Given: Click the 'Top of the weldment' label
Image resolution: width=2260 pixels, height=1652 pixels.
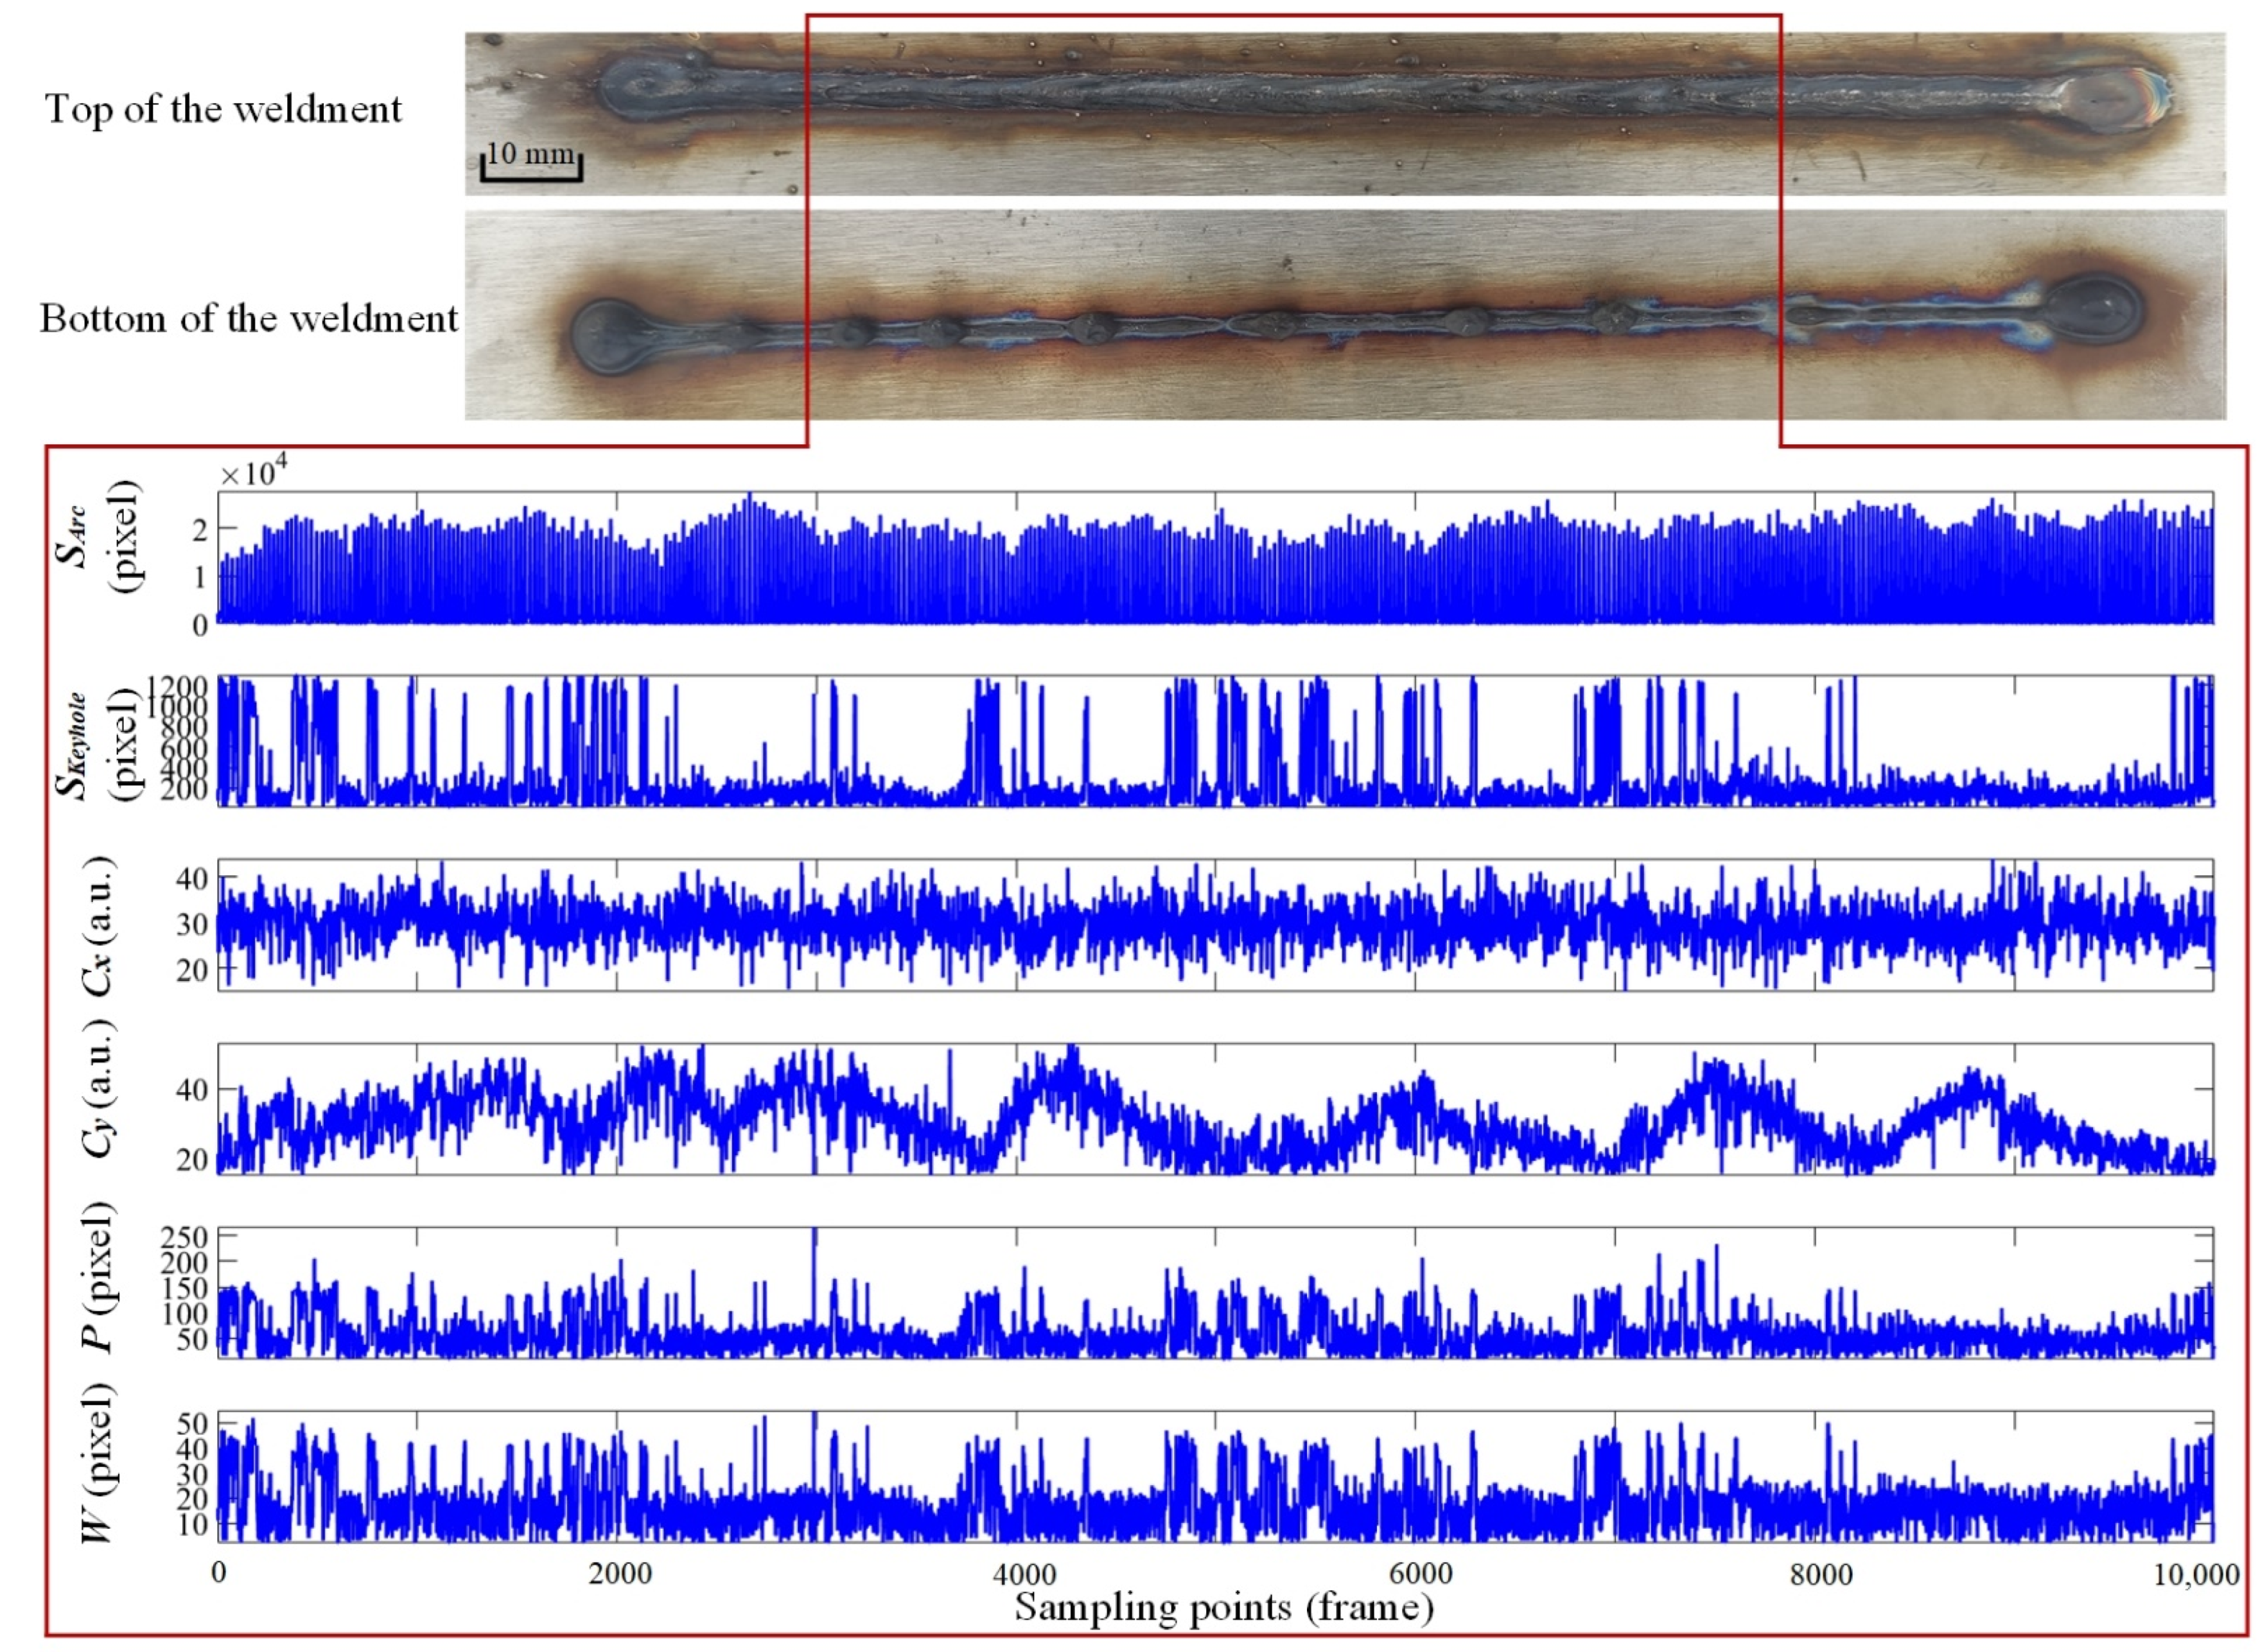Looking at the screenshot, I should tap(223, 109).
